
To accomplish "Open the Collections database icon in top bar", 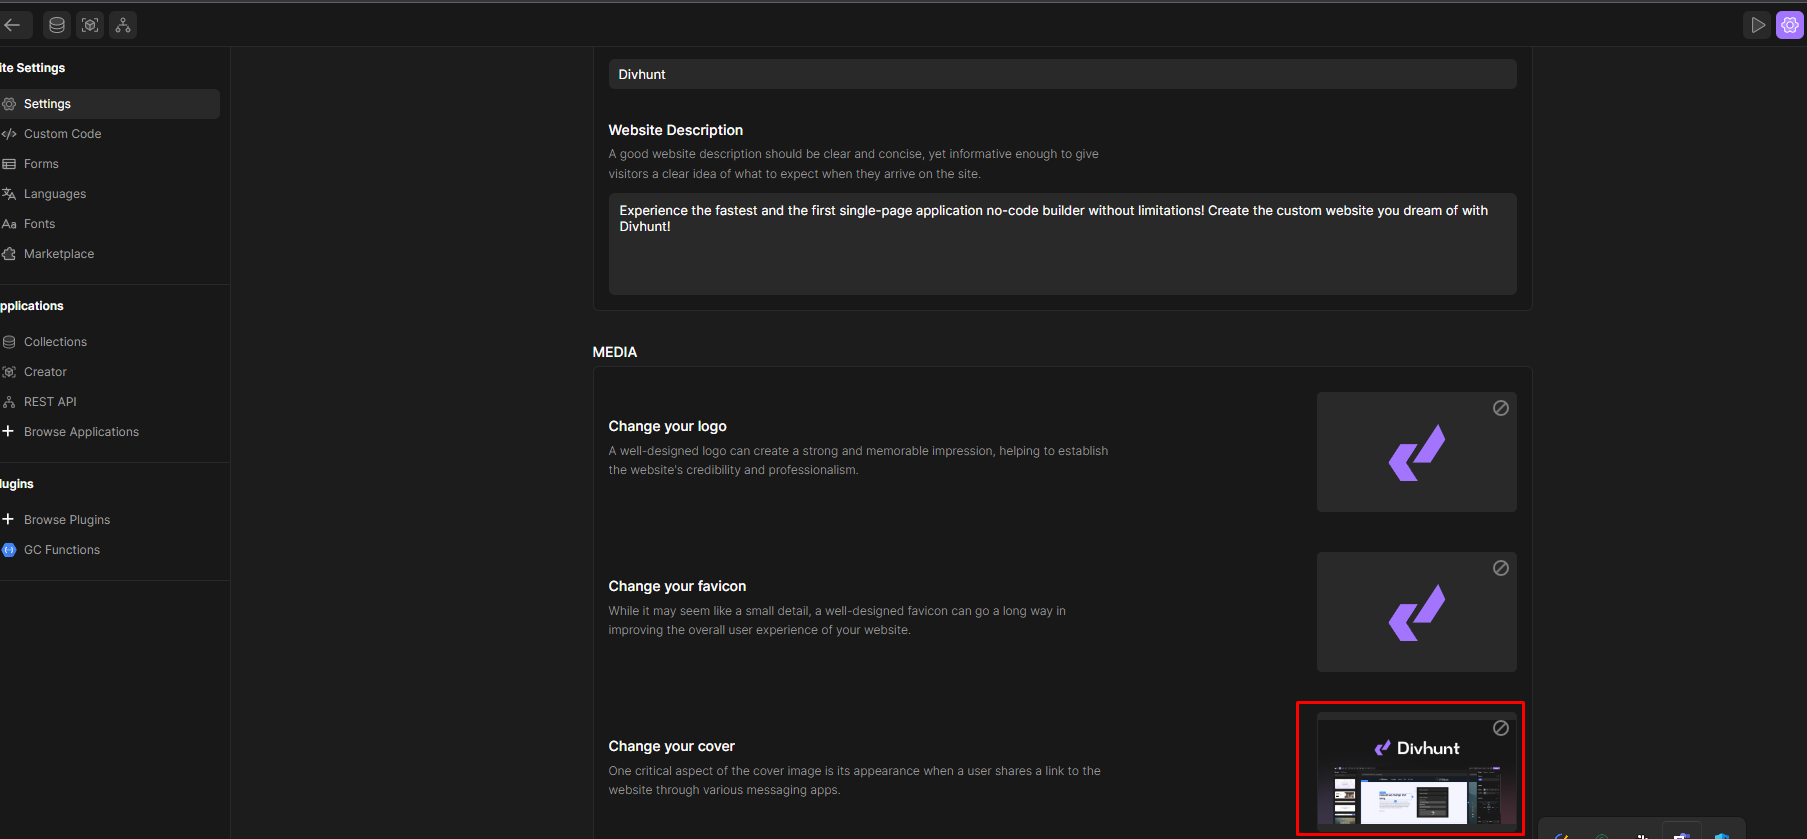I will click(x=57, y=25).
